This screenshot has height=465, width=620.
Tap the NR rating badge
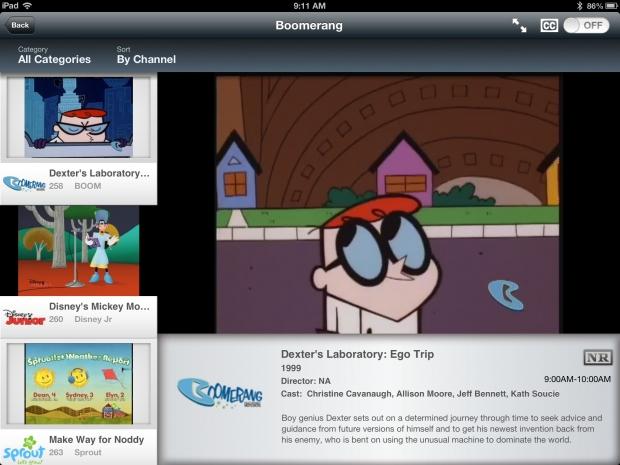click(x=597, y=357)
